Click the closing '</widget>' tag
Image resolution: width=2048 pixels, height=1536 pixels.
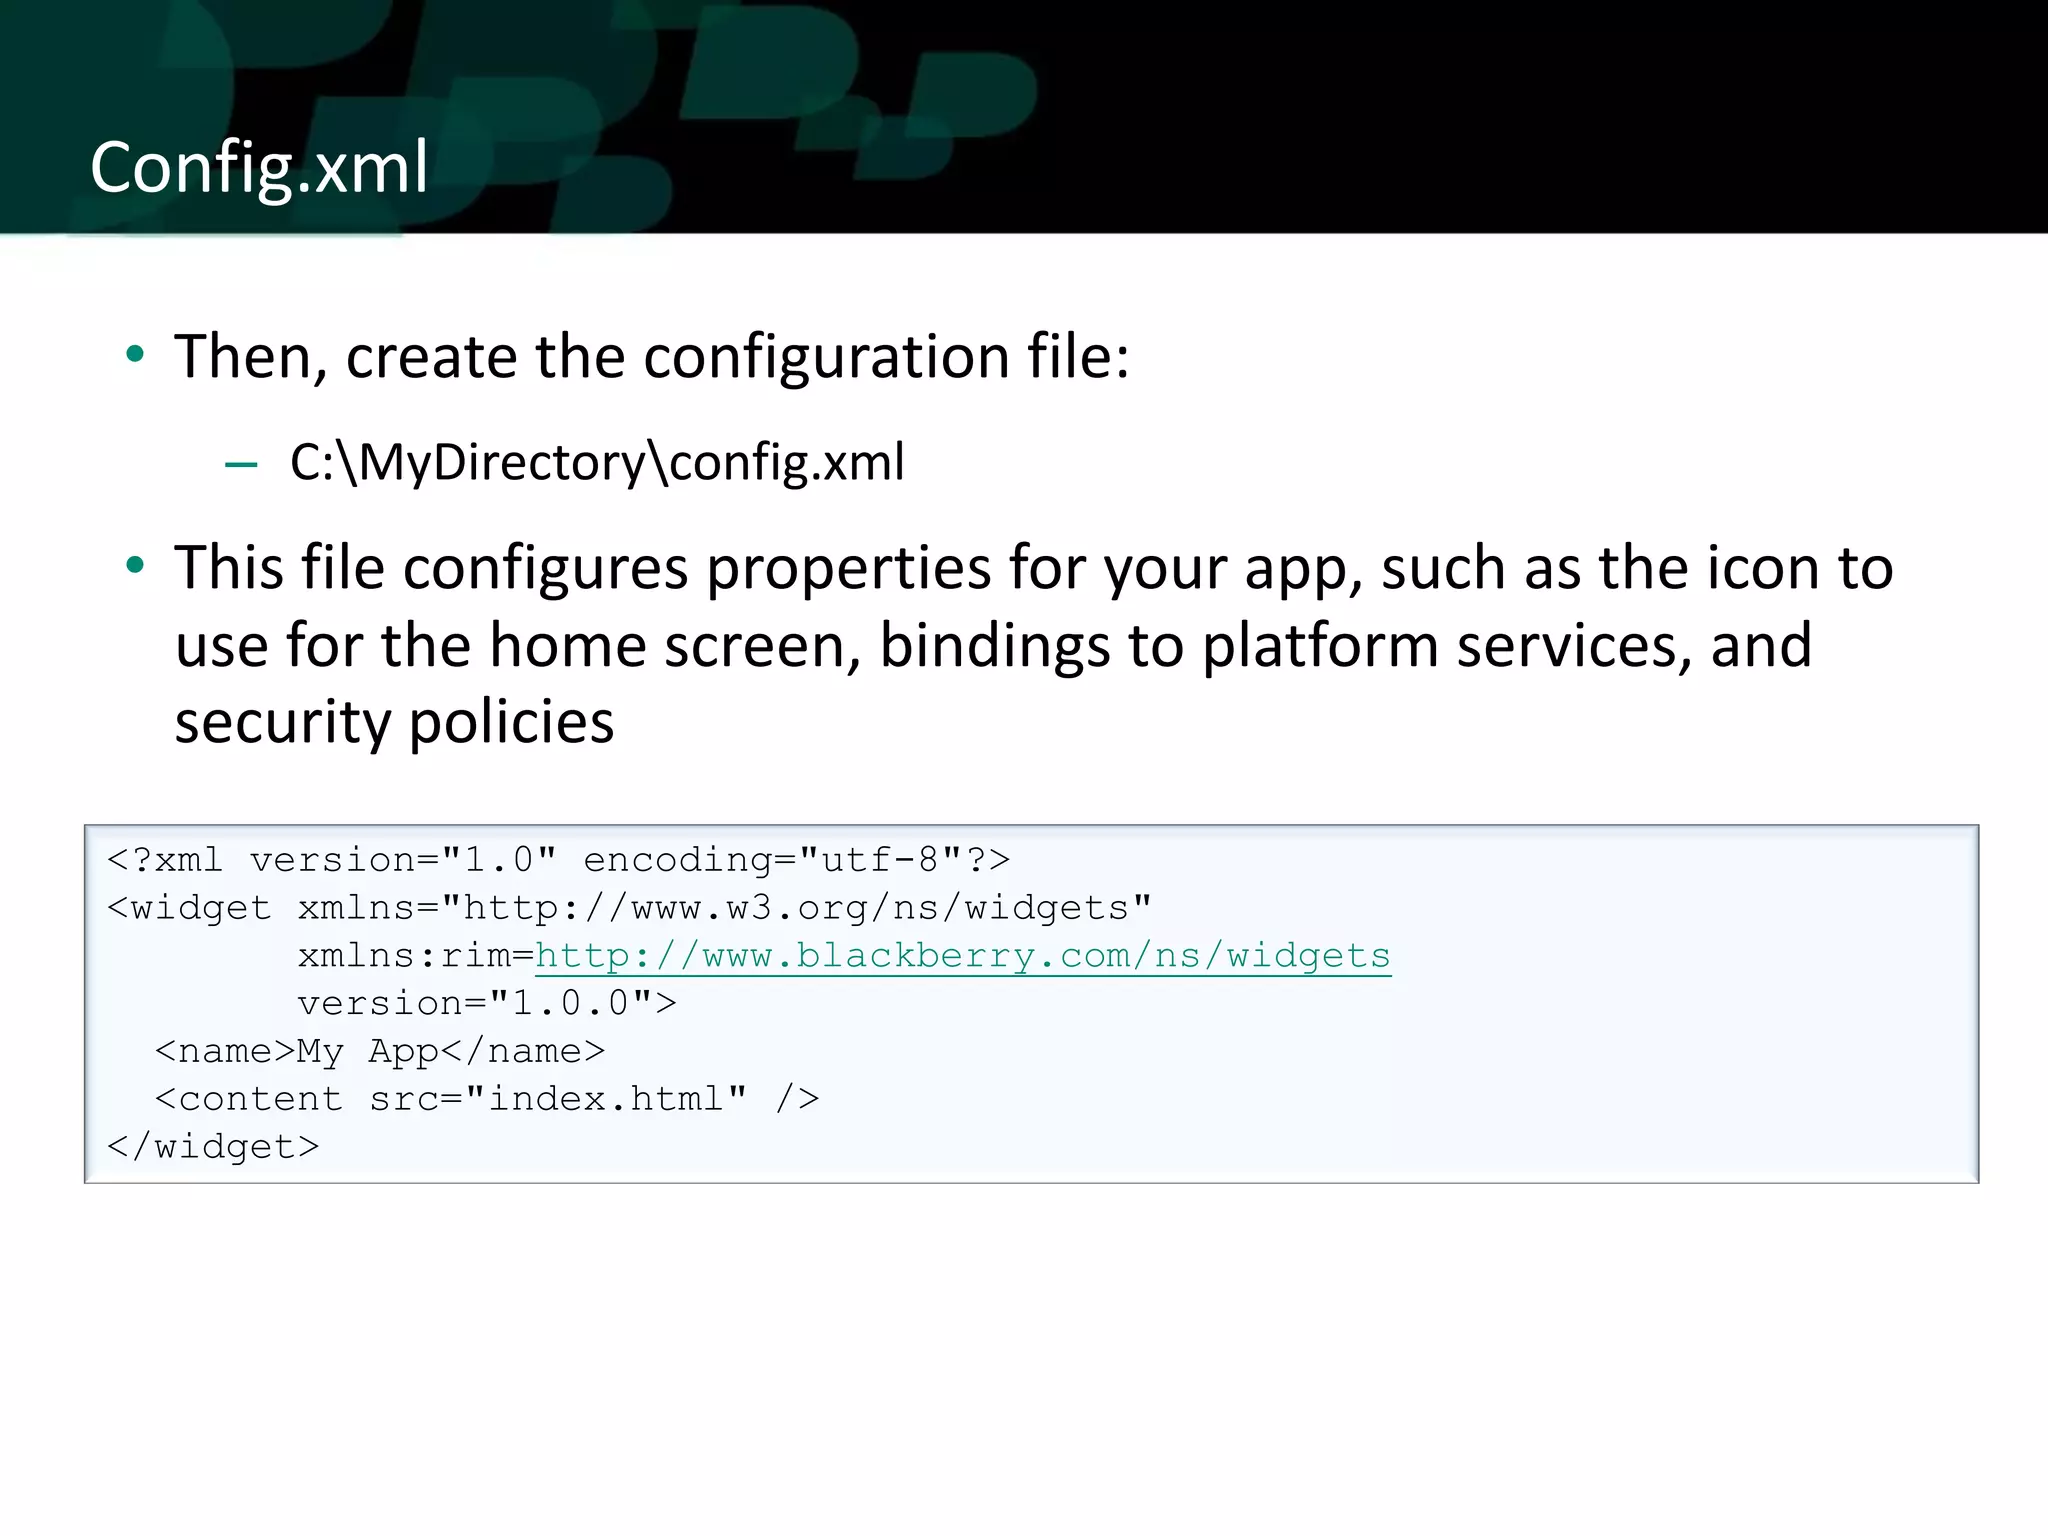pos(213,1147)
